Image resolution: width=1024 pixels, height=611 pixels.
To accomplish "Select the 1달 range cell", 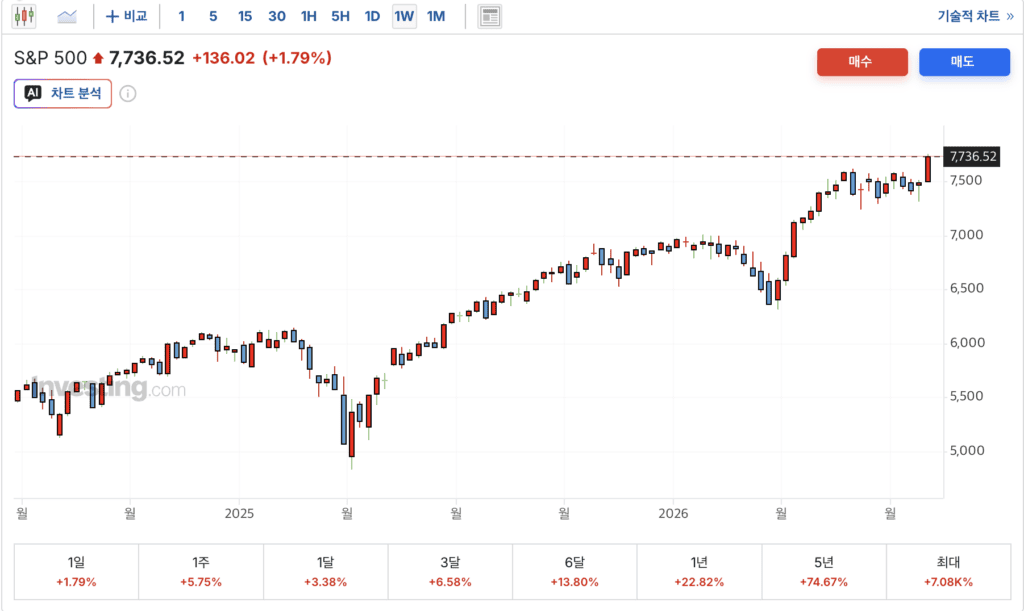I will point(325,571).
